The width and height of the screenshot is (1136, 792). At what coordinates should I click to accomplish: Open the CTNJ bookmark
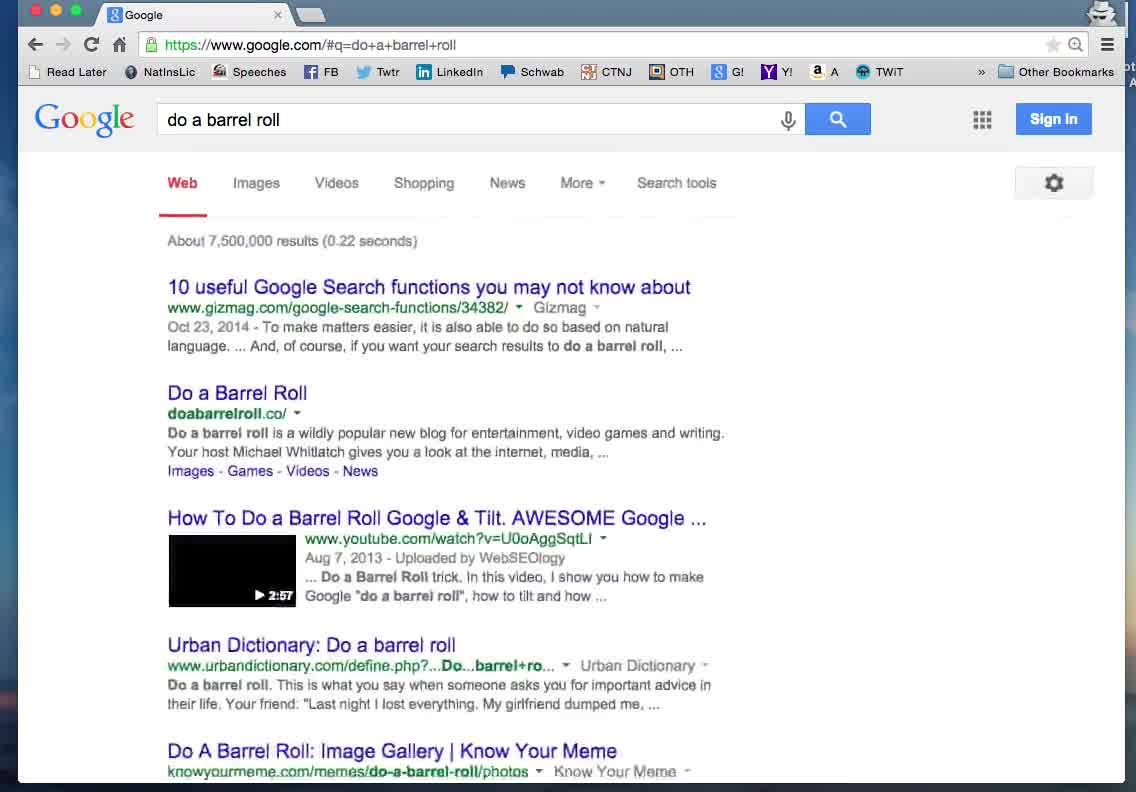click(606, 72)
